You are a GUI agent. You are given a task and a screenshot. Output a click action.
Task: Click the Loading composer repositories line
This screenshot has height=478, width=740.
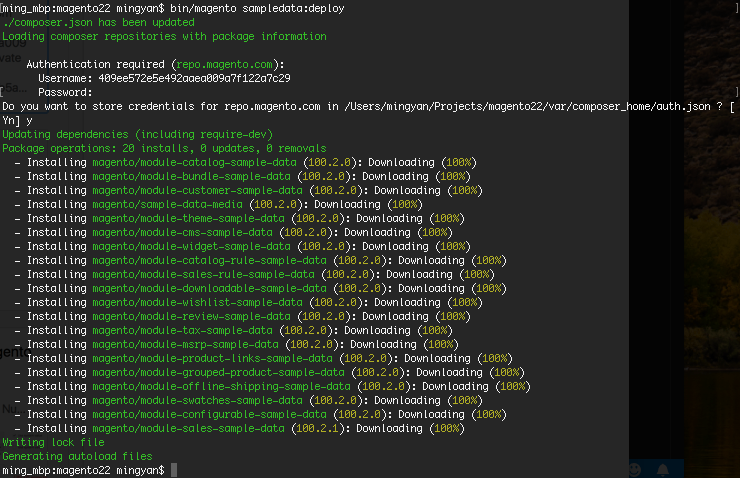pyautogui.click(x=164, y=36)
